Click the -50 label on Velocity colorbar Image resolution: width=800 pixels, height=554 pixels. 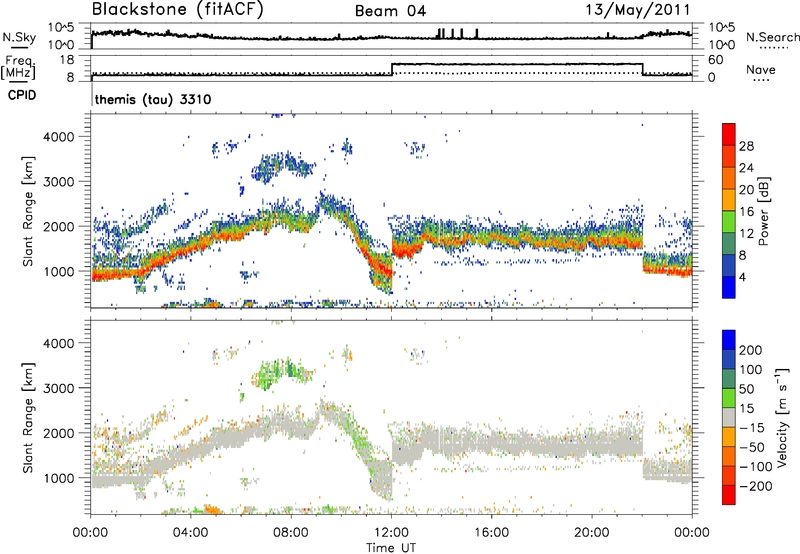tap(752, 447)
